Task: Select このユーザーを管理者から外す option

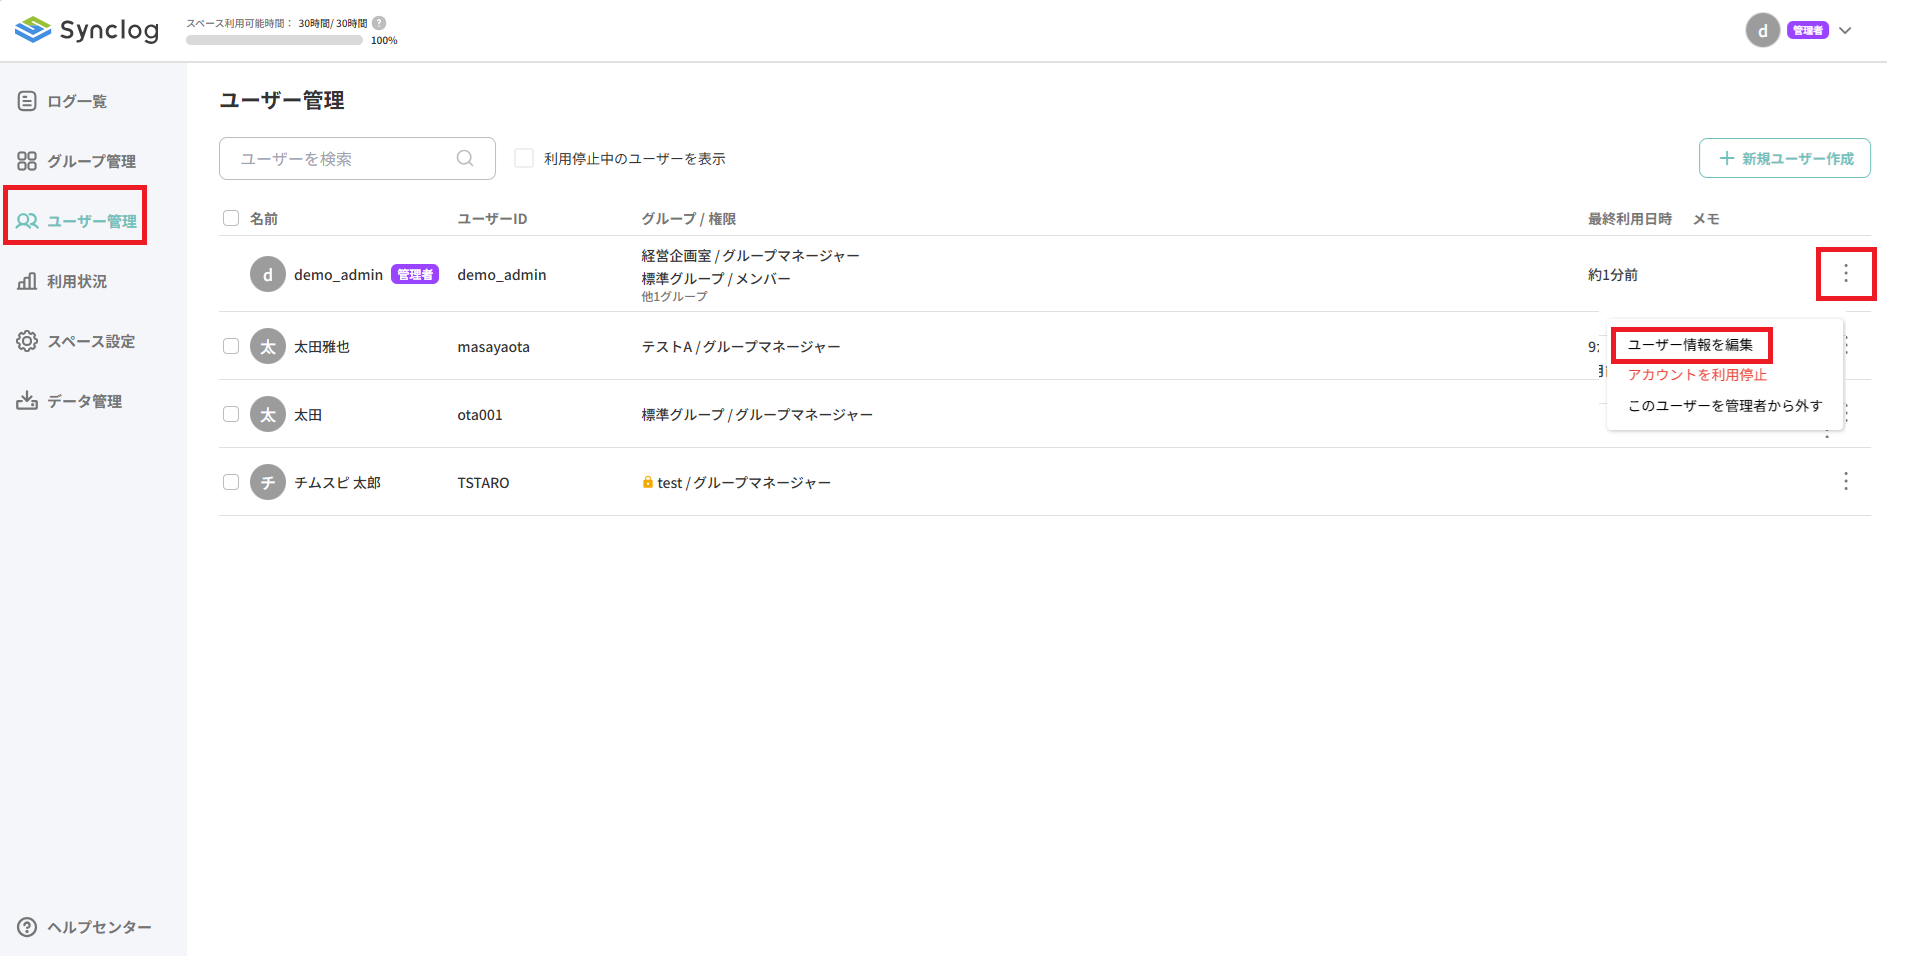Action: [x=1723, y=406]
